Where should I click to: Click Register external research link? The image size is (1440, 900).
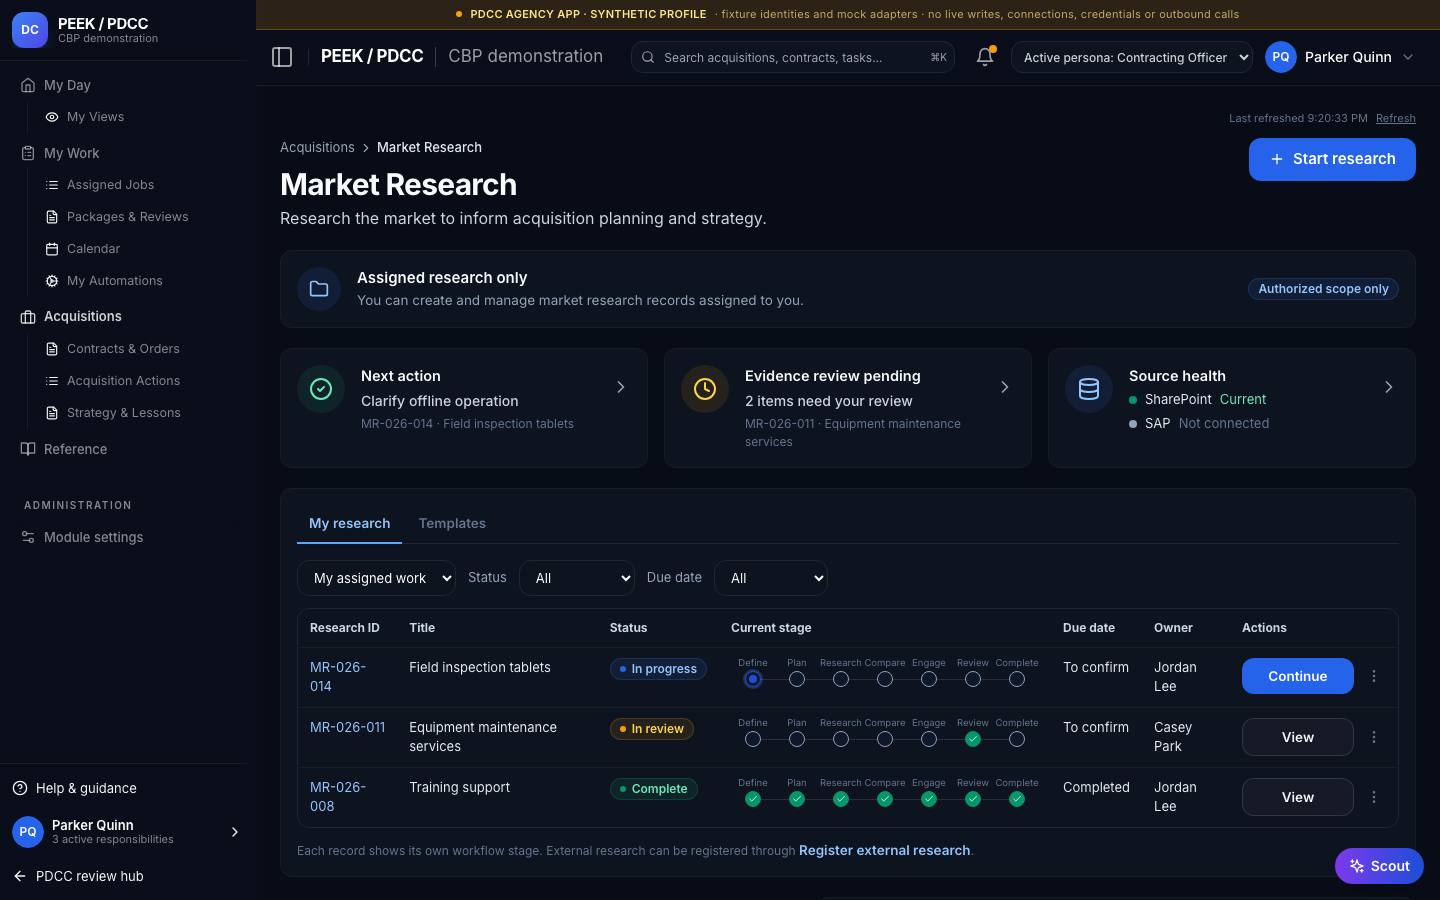(x=884, y=850)
